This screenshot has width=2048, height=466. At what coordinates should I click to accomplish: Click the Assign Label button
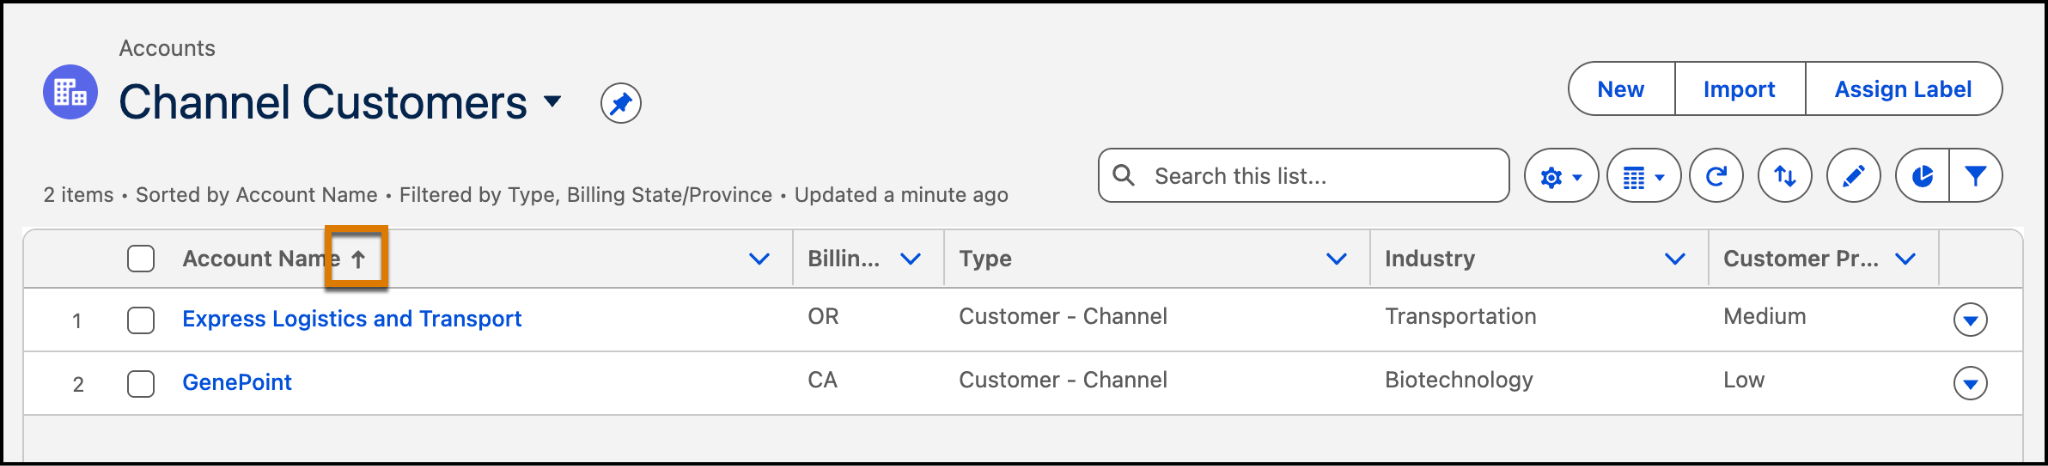[x=1904, y=89]
